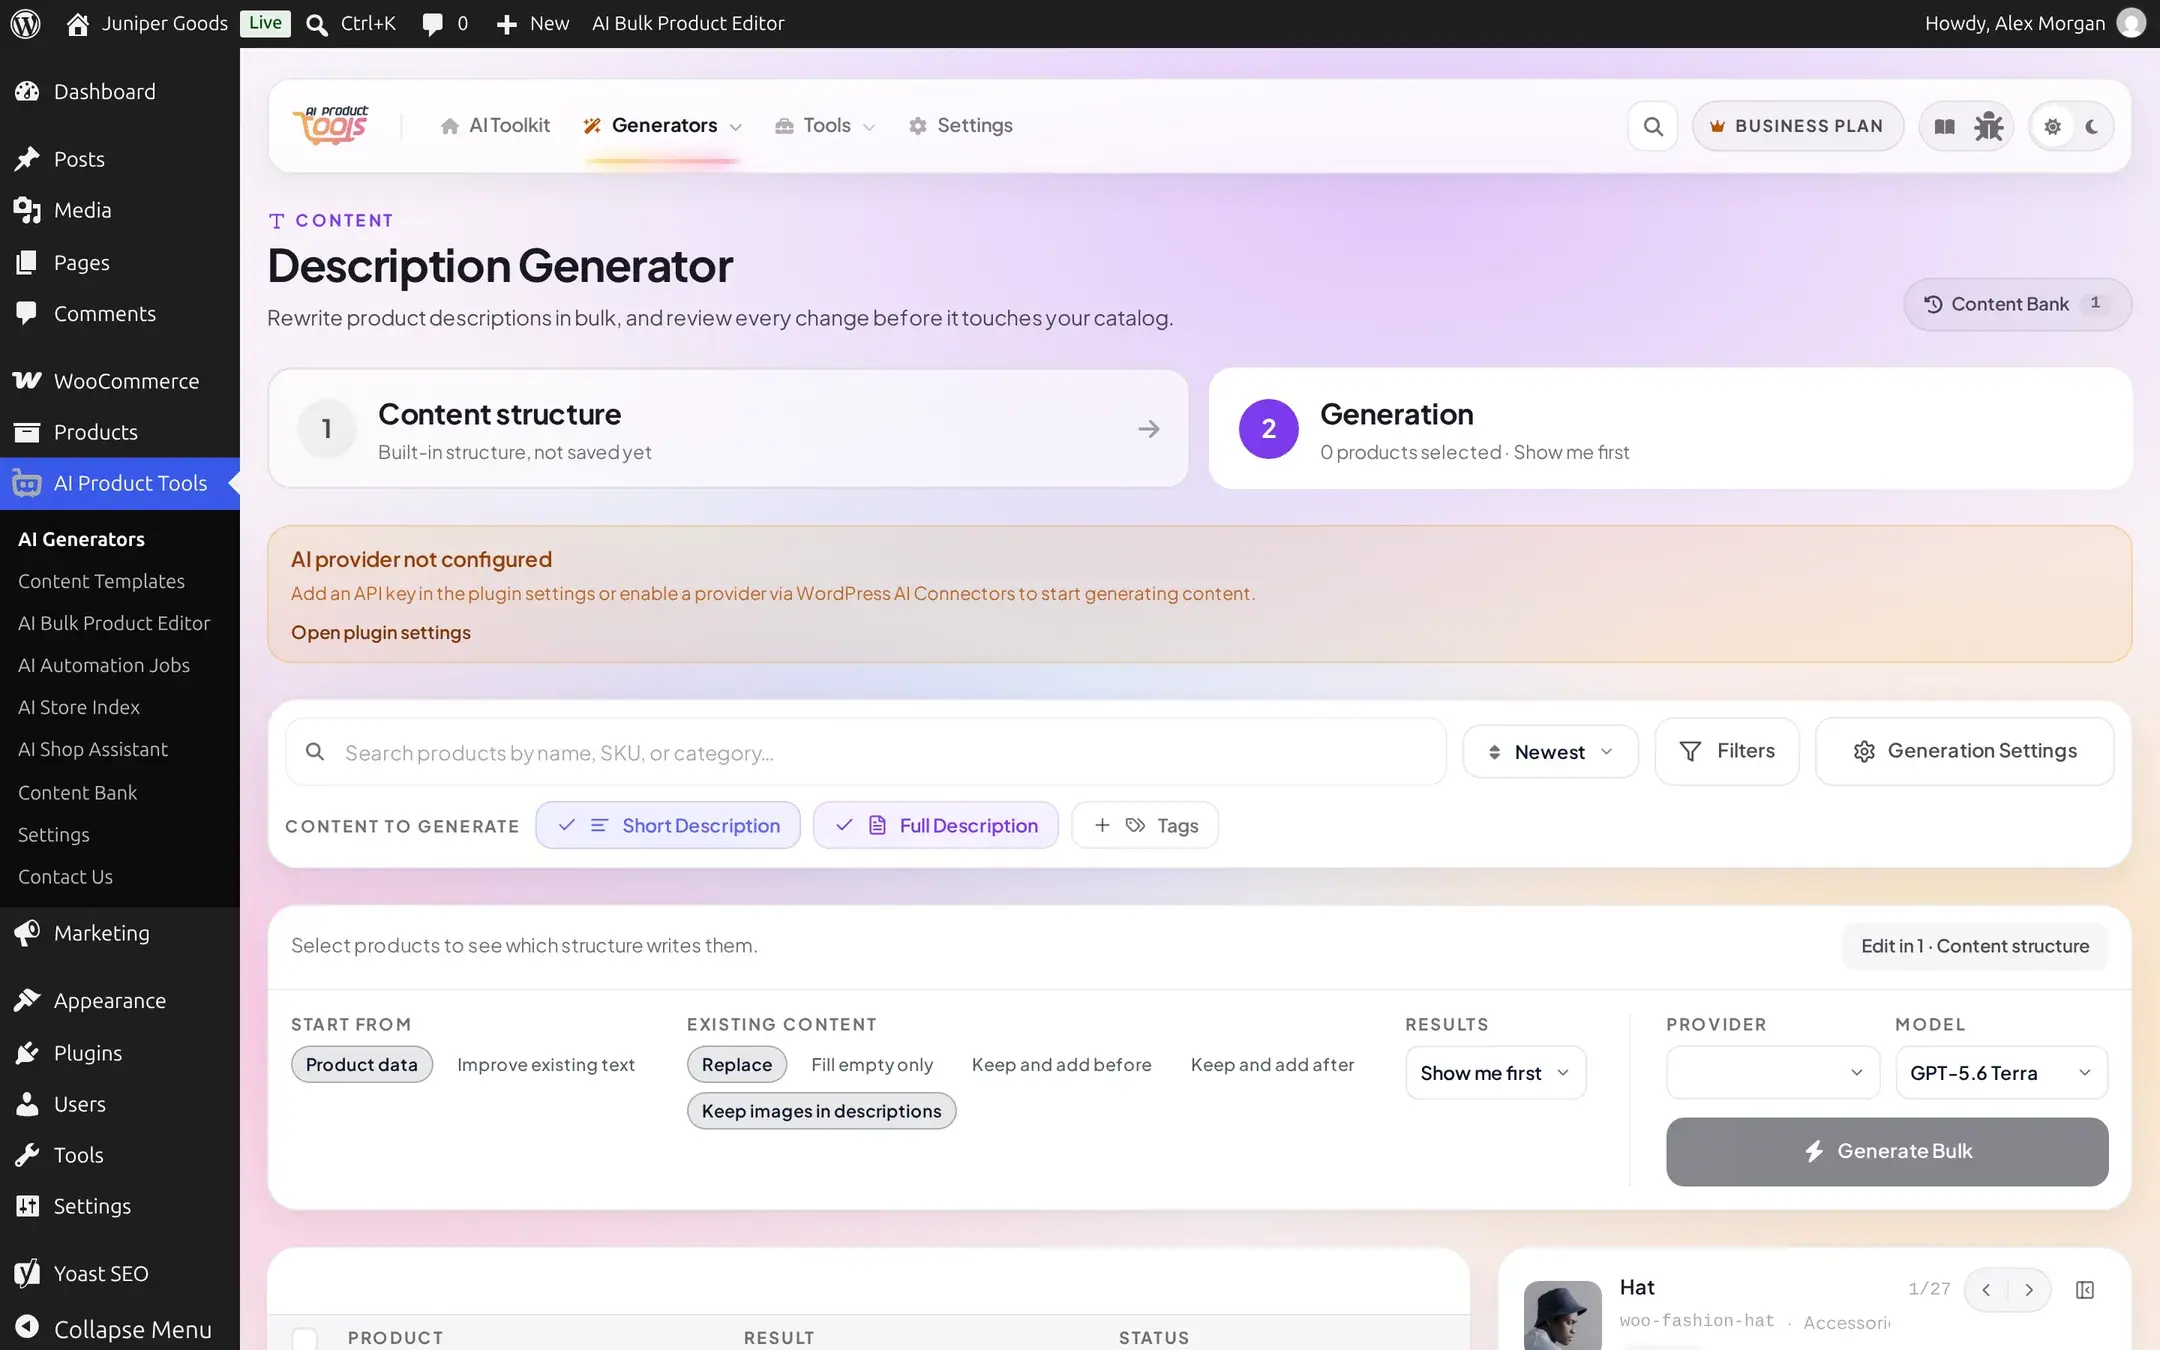Click the AI Product Tools logo
The height and width of the screenshot is (1350, 2160).
(331, 125)
